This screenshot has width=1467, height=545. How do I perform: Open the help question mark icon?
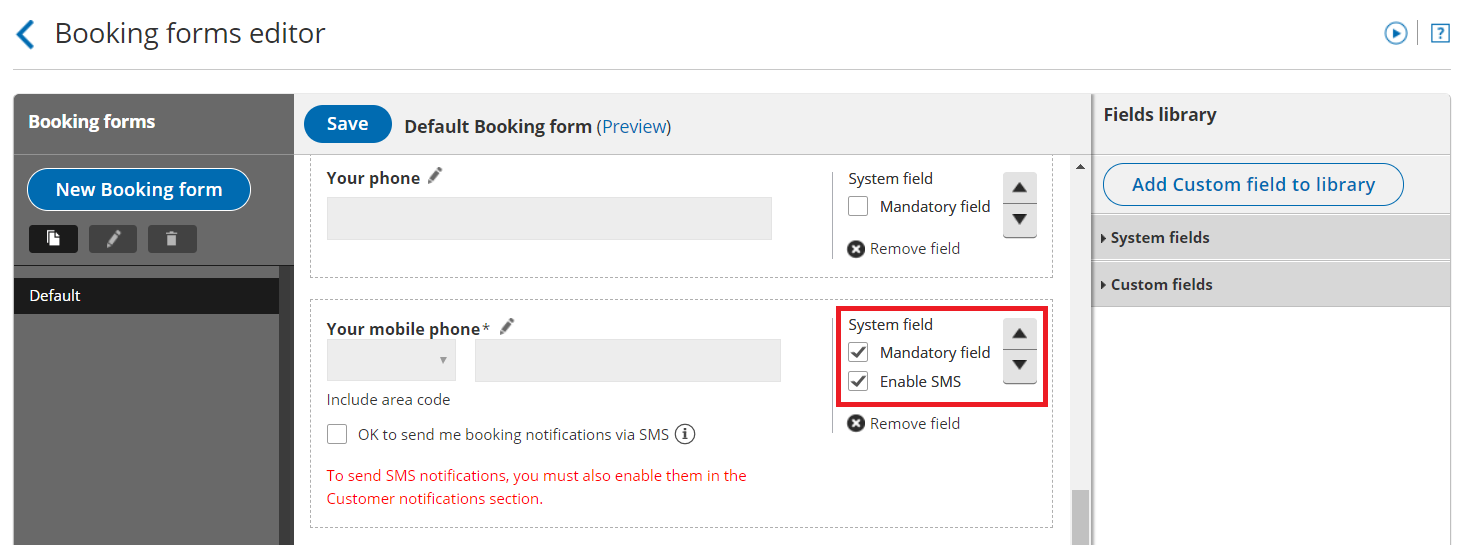tap(1440, 33)
